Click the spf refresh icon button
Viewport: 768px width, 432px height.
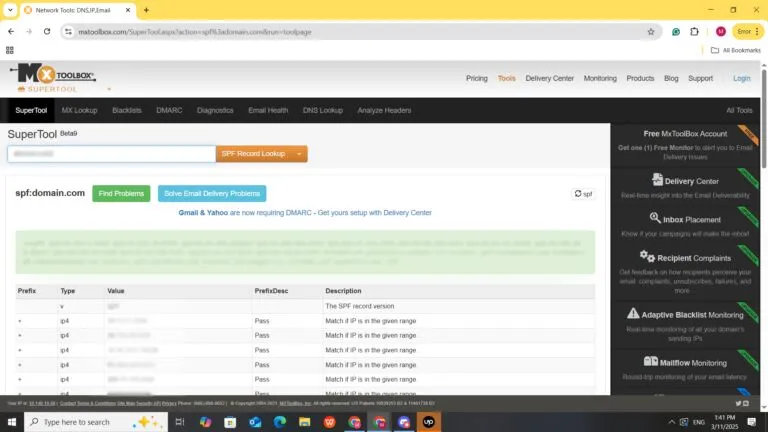(x=583, y=194)
